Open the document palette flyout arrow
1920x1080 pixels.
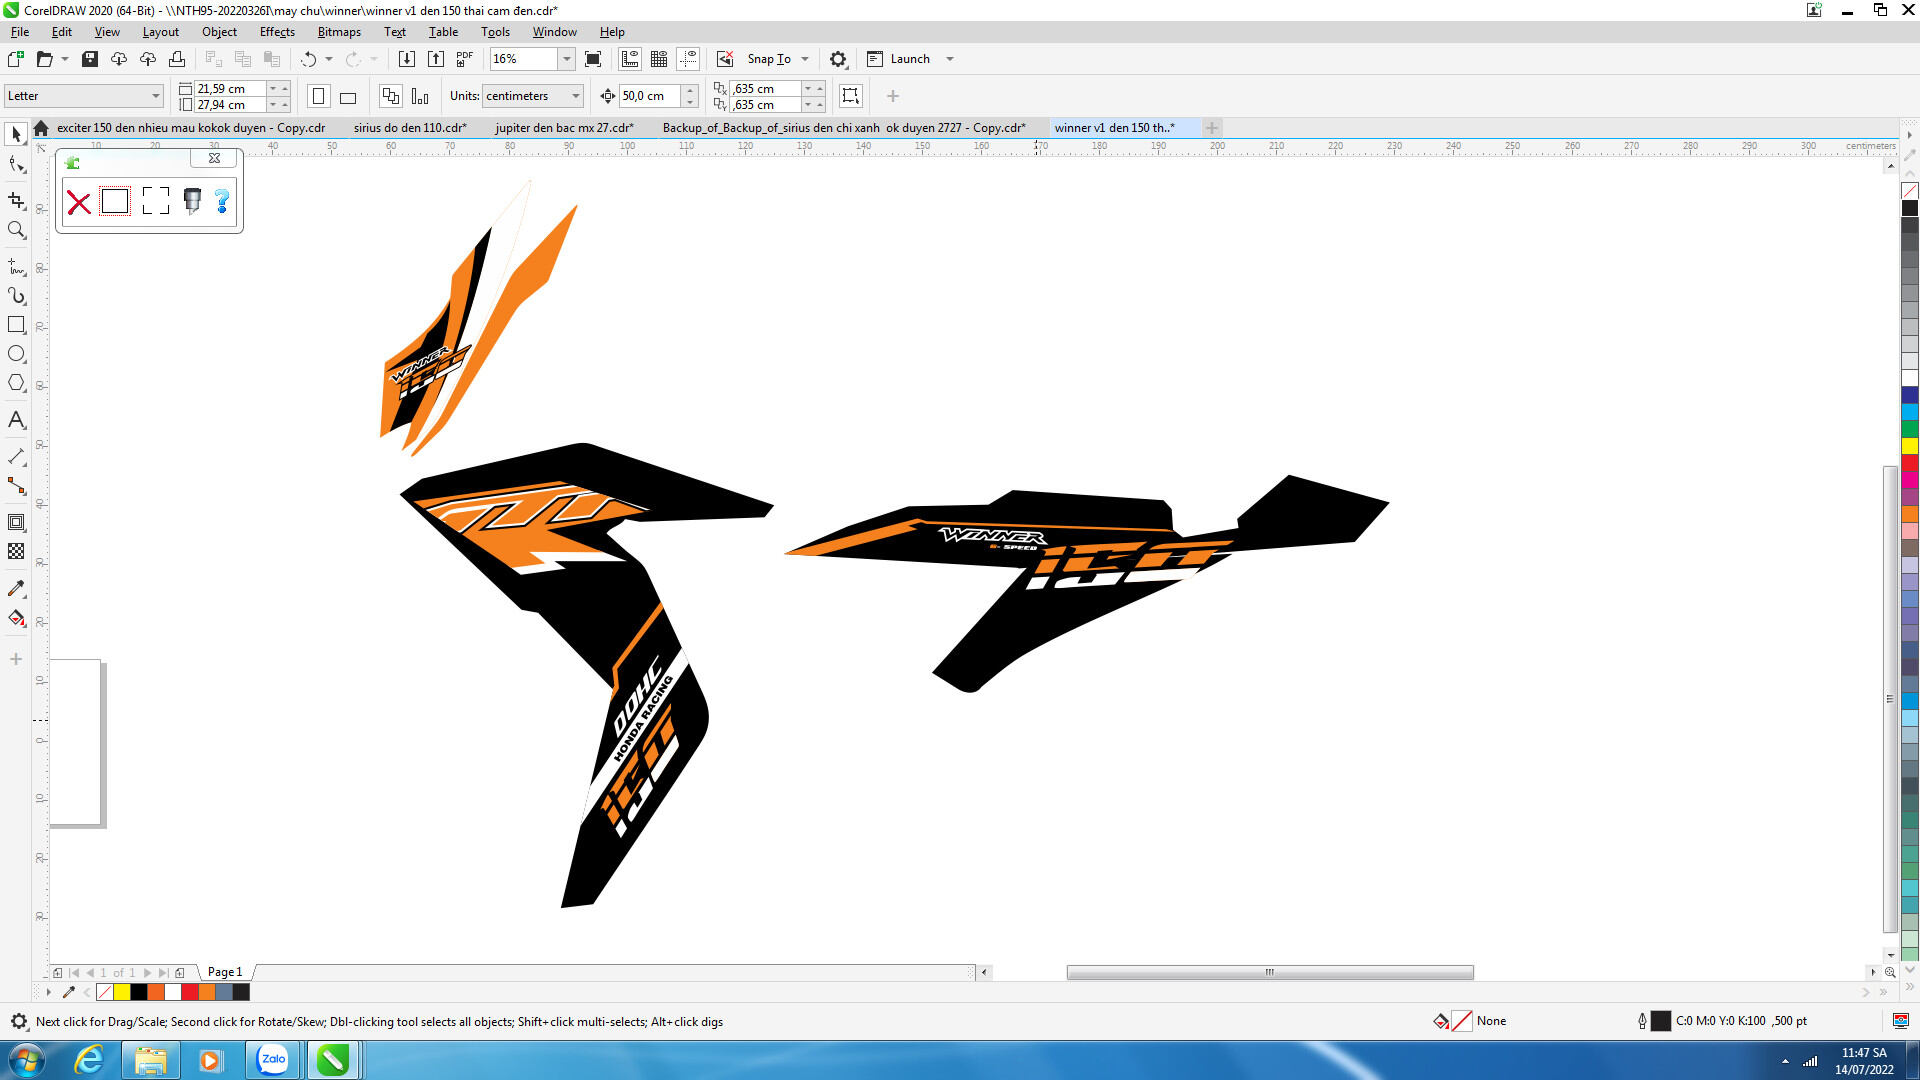click(48, 992)
